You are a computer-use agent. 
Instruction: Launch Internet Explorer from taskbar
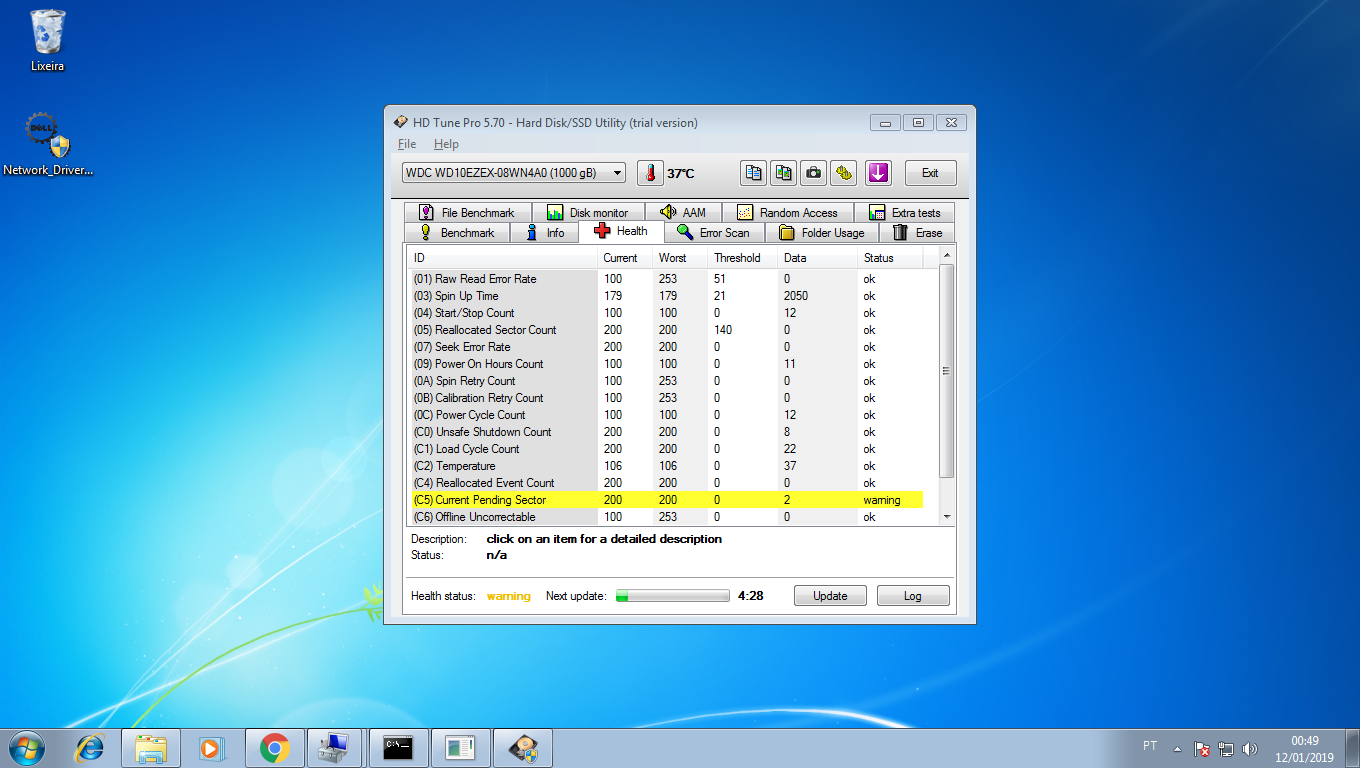(x=90, y=747)
